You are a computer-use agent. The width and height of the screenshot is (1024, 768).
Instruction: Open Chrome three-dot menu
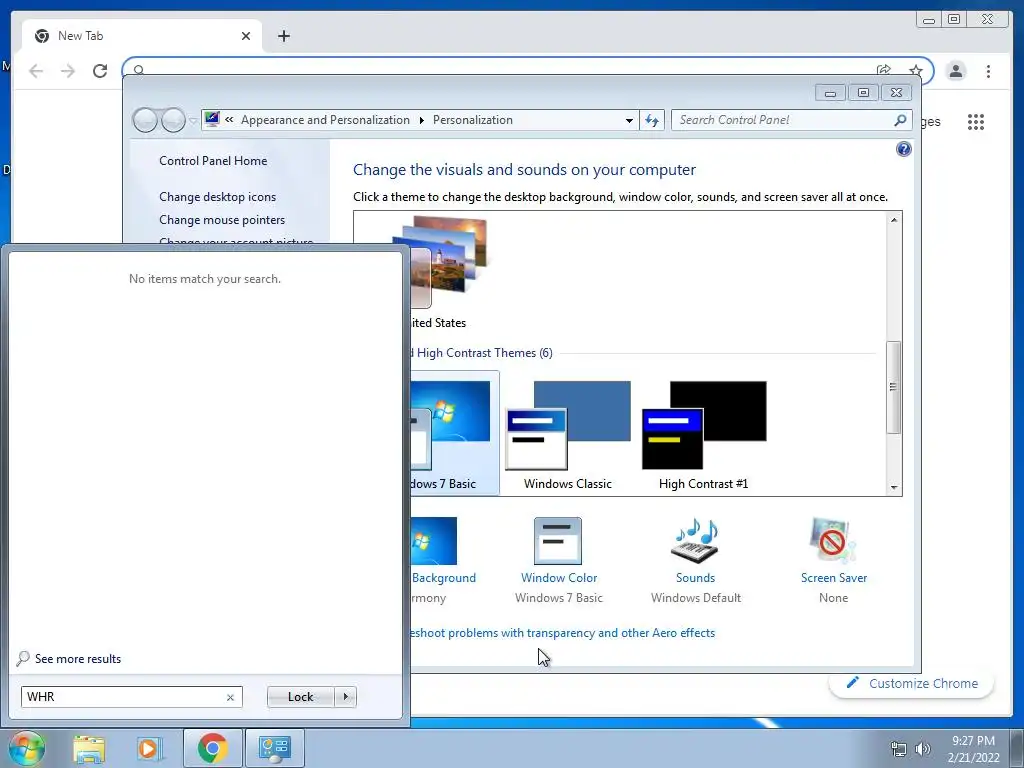click(x=988, y=71)
